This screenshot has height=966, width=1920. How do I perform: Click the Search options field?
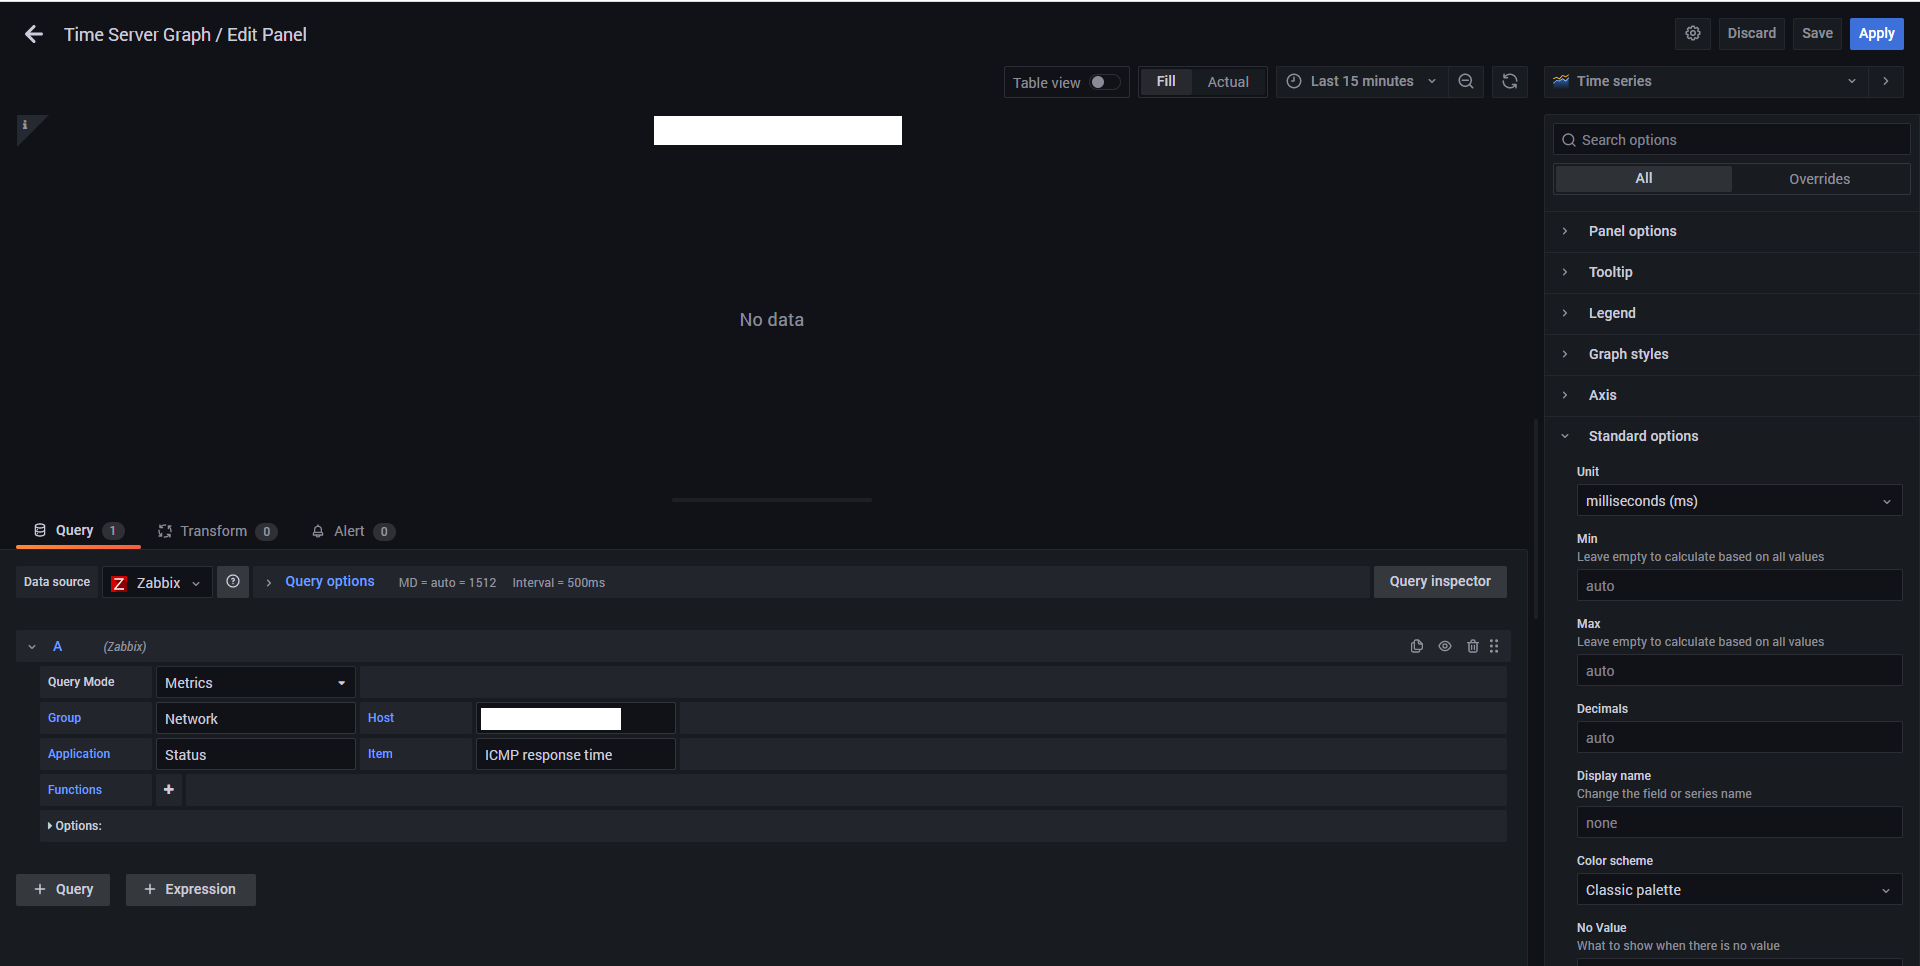coord(1732,140)
